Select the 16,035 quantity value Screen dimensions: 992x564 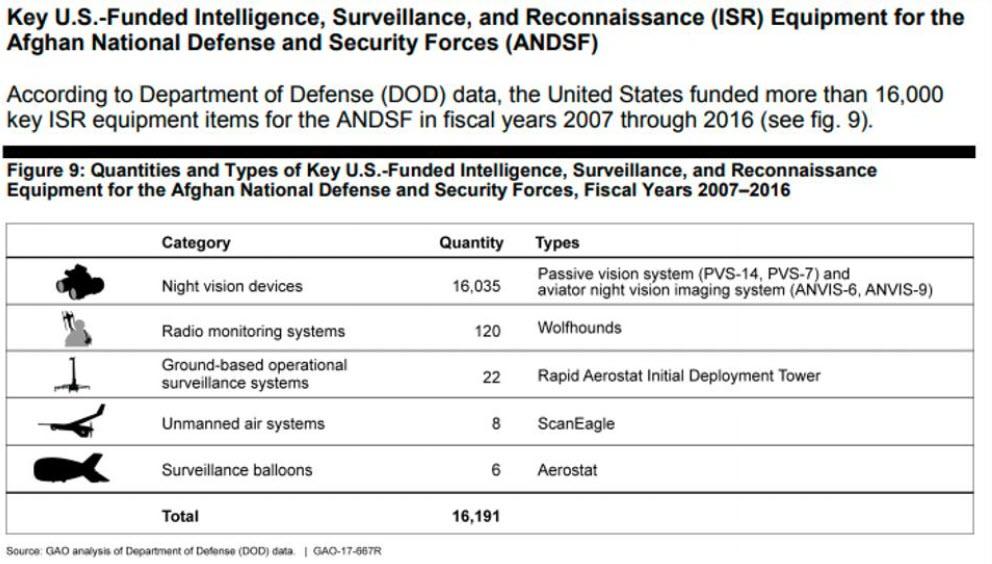pyautogui.click(x=477, y=286)
